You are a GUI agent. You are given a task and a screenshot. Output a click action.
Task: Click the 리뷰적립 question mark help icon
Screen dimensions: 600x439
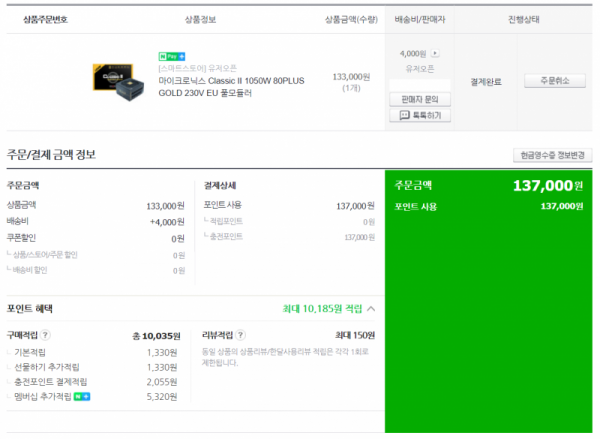[240, 335]
